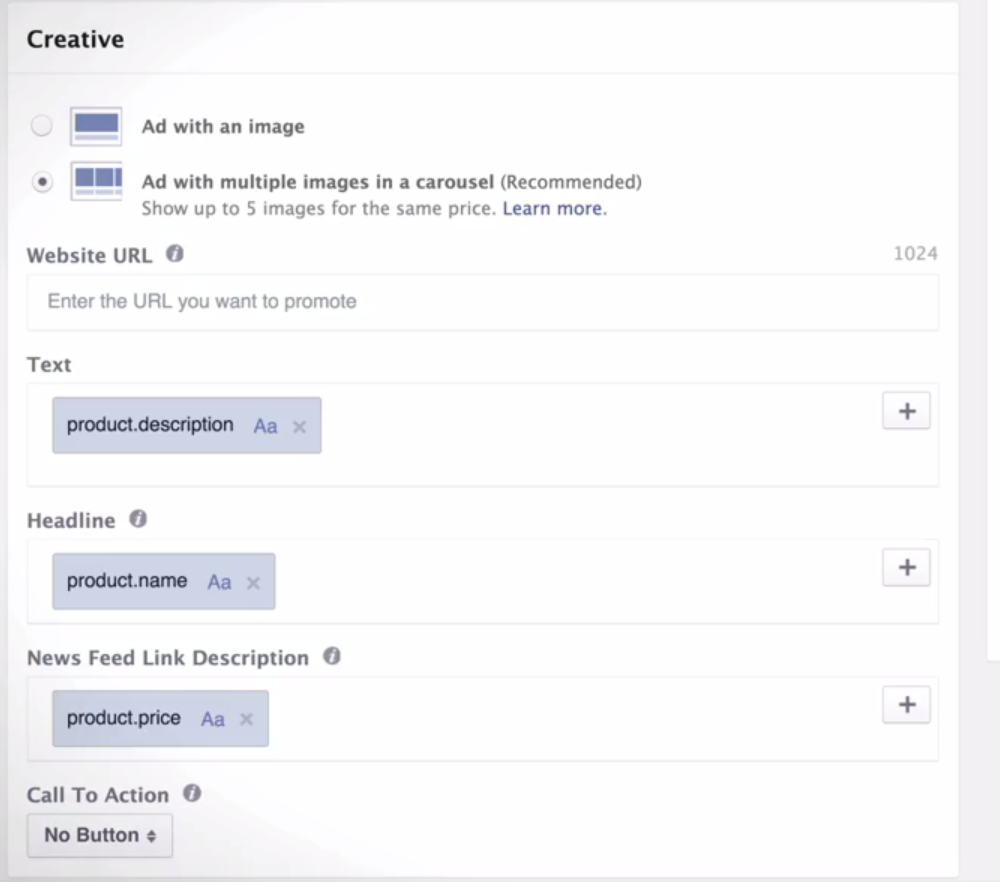Click the carousel ad format icon

[96, 183]
